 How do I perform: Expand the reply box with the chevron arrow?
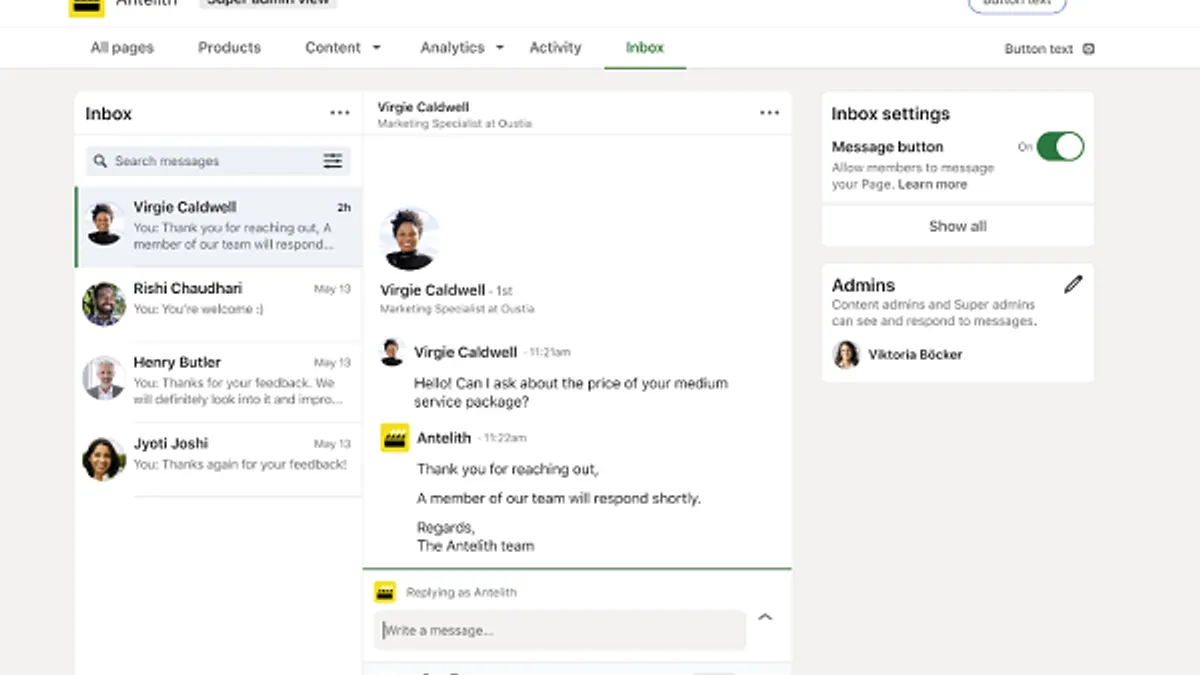tap(765, 617)
